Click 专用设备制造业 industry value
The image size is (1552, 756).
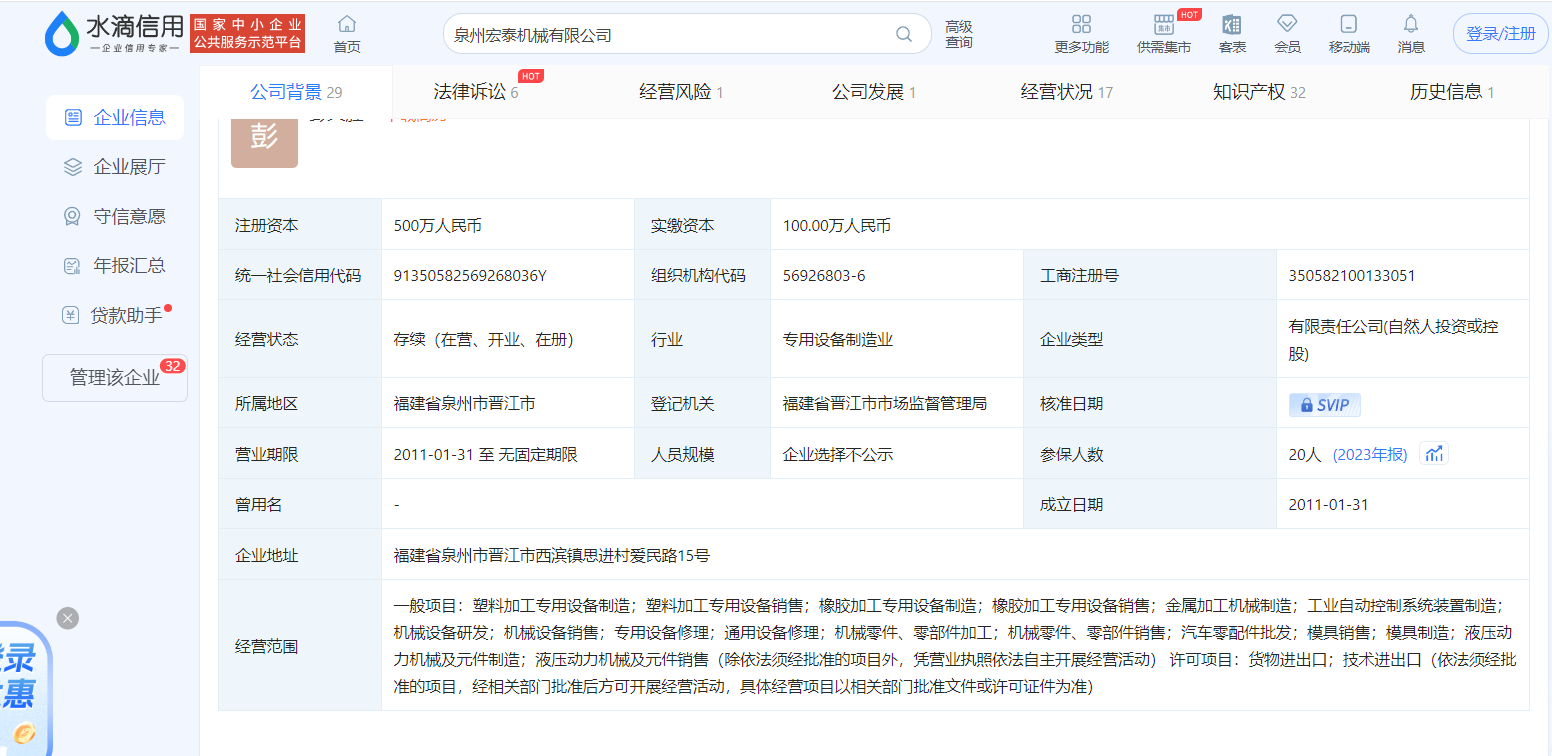838,340
